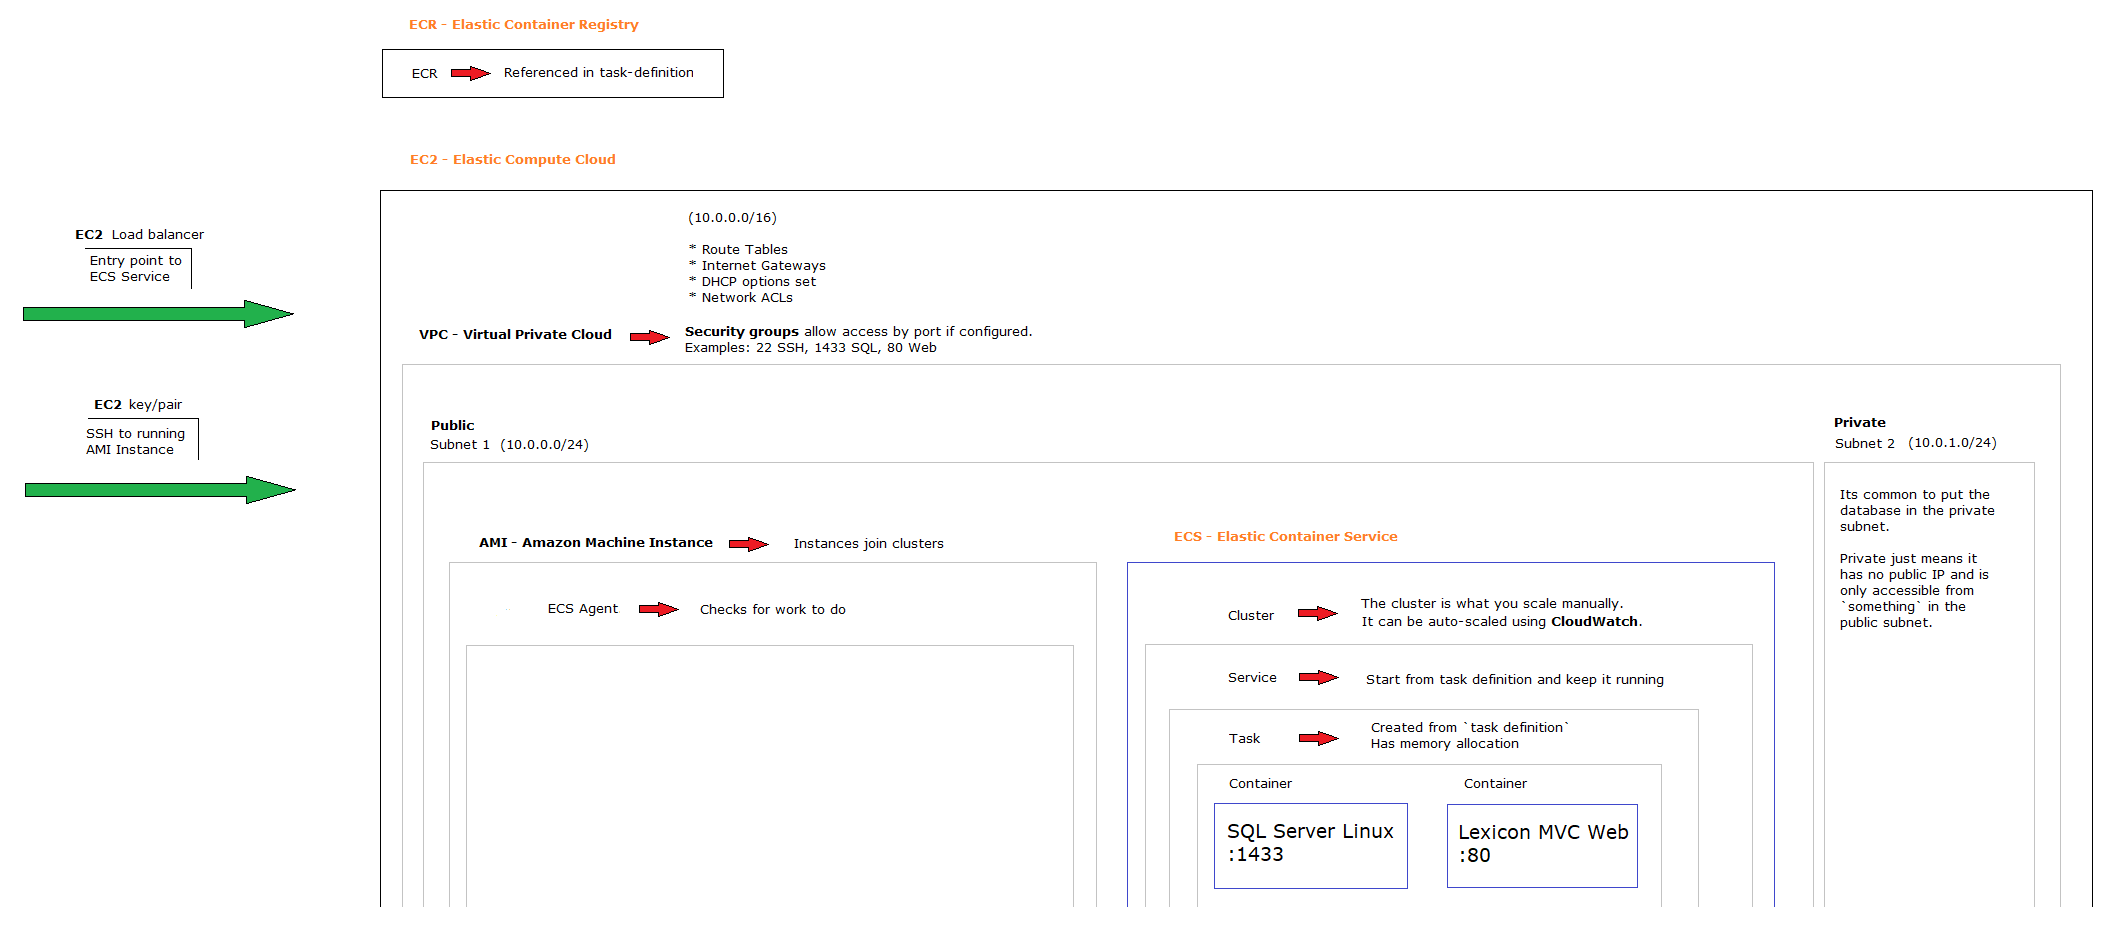Click the green arrow under key/pair note

[160, 490]
